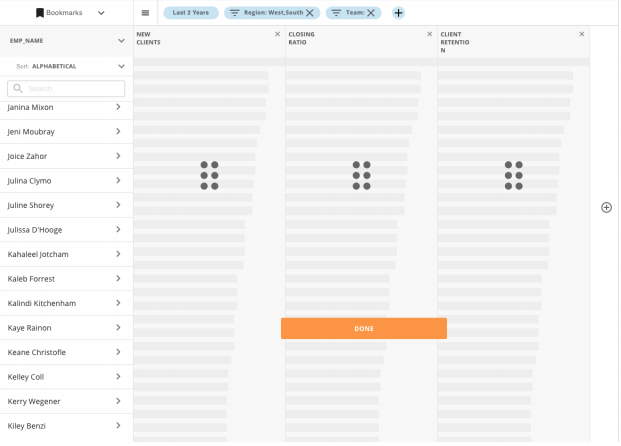Screen dimensions: 621x446
Task: Close the New Clients column
Action: 278,34
